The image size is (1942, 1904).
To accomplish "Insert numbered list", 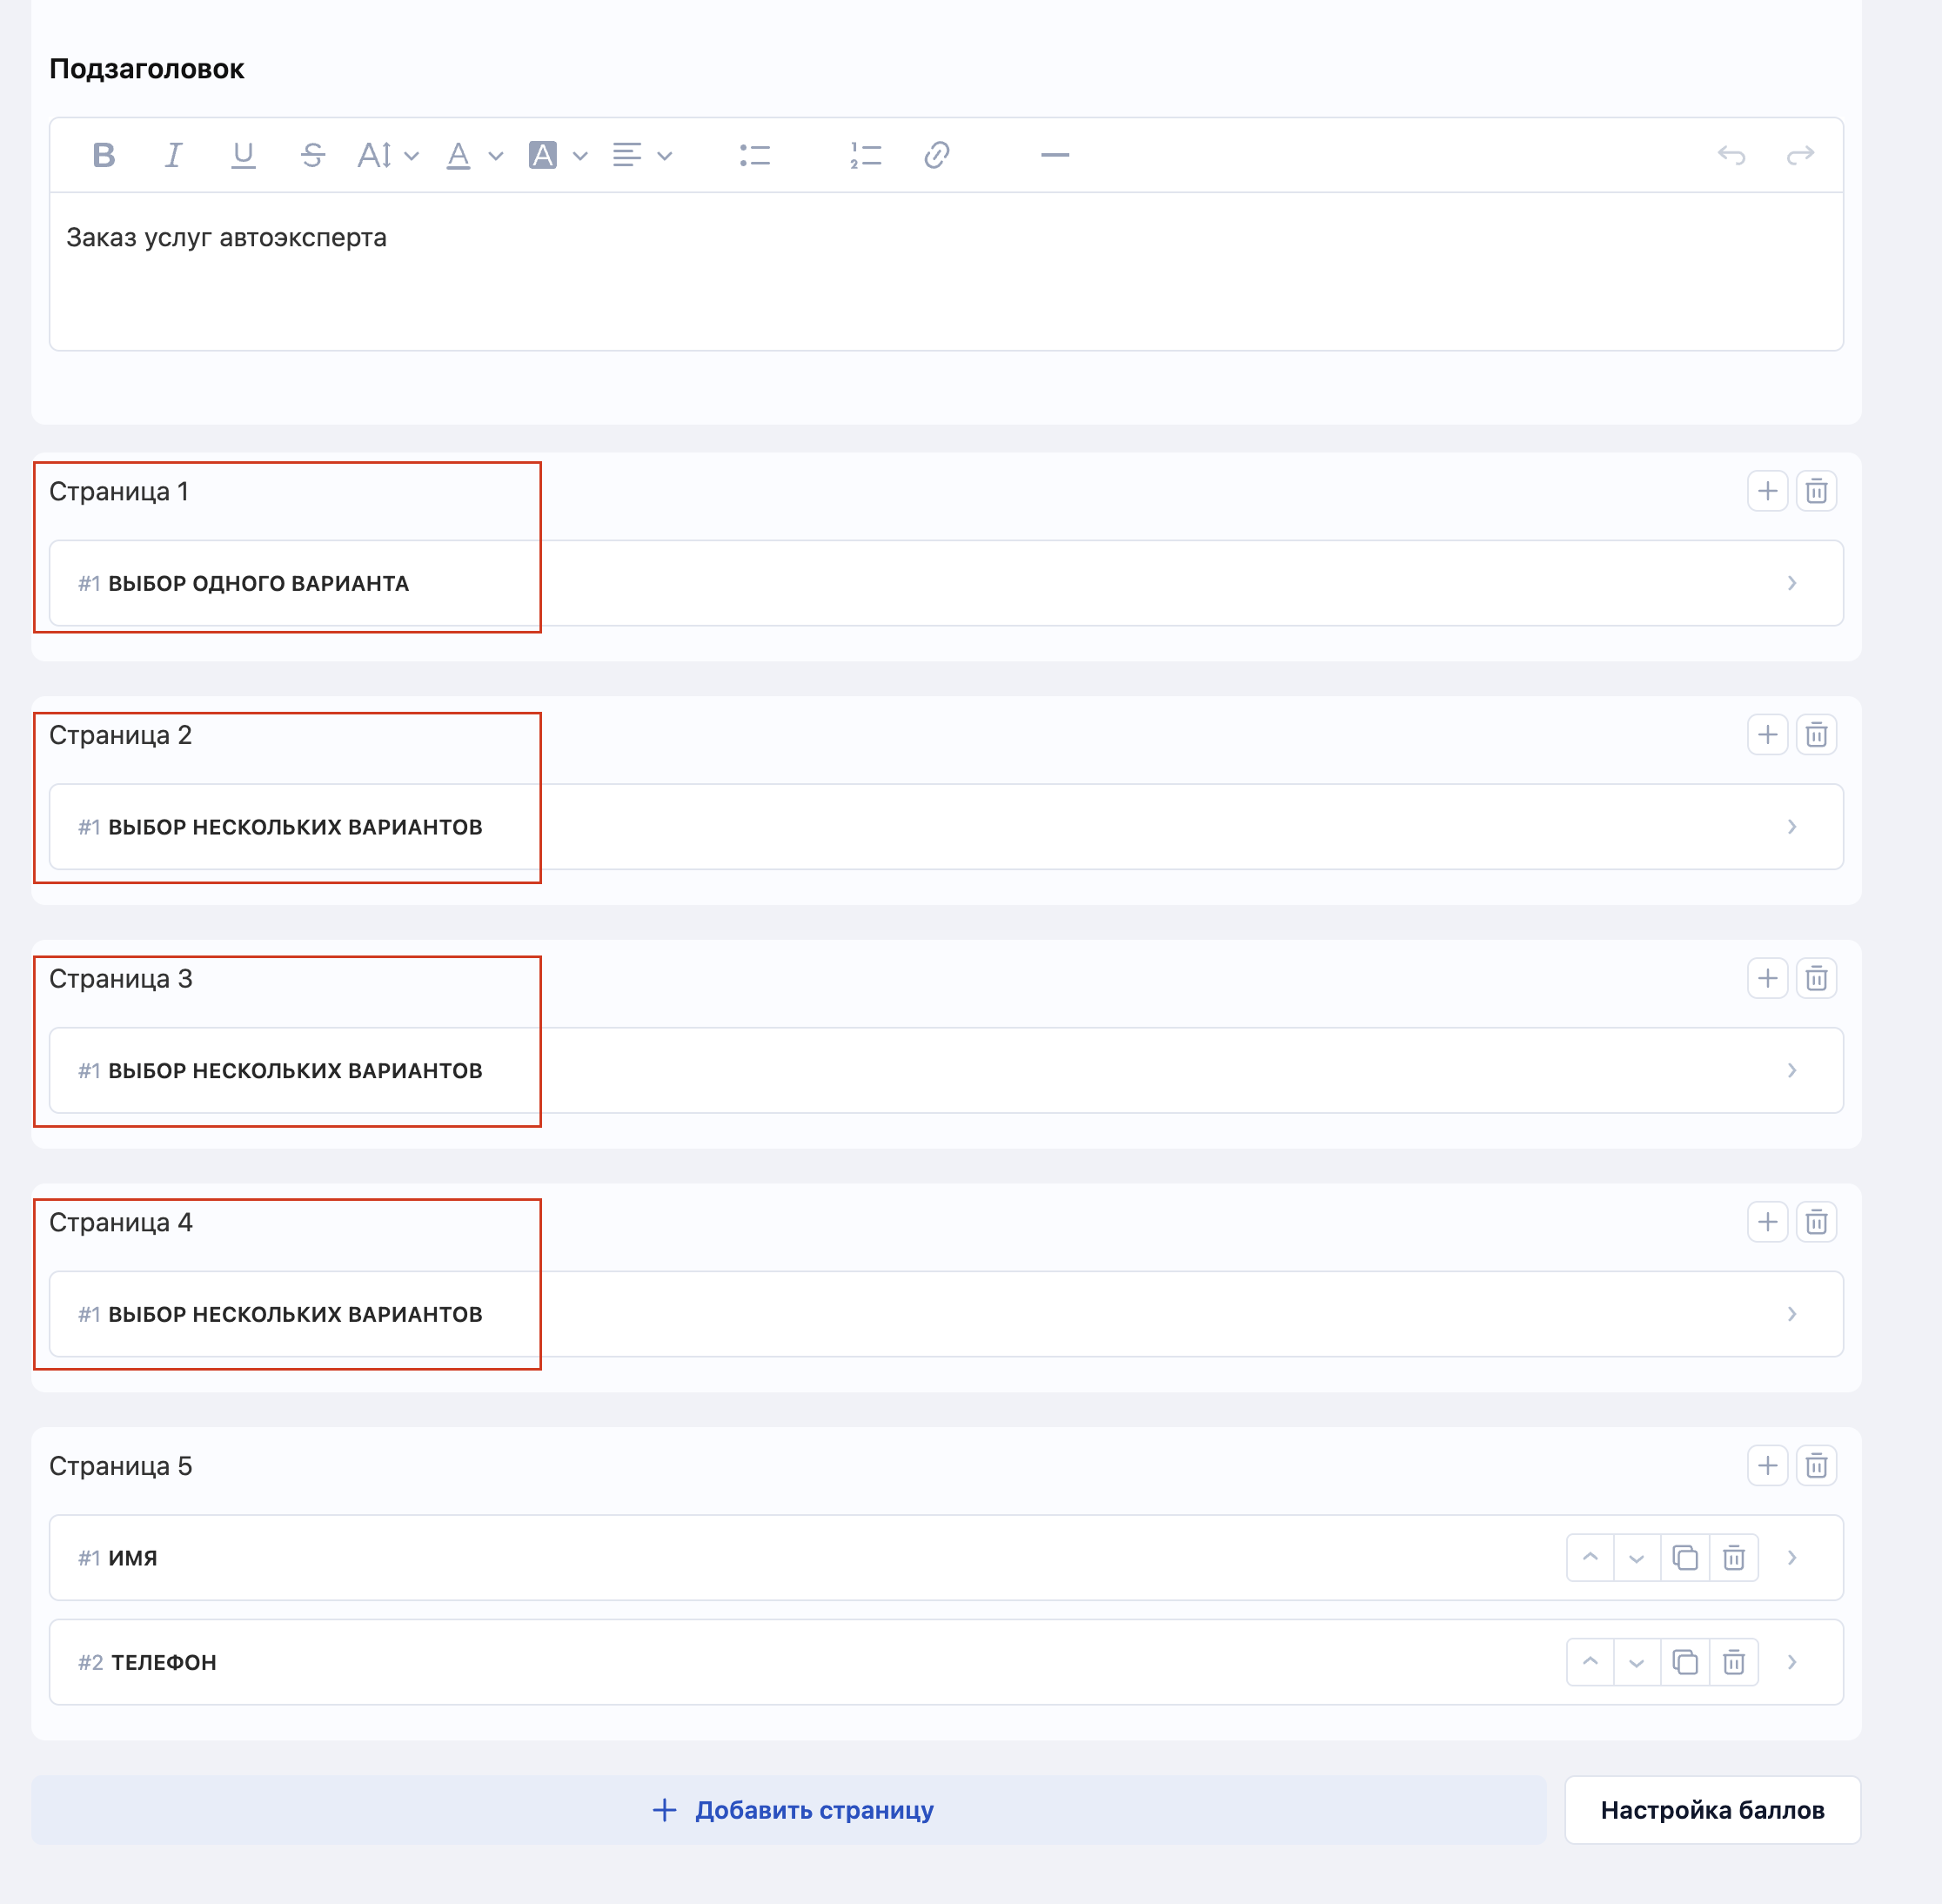I will pyautogui.click(x=865, y=155).
